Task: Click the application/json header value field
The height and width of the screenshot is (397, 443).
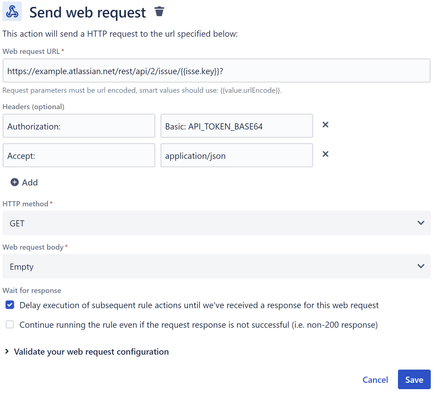Action: (x=237, y=155)
